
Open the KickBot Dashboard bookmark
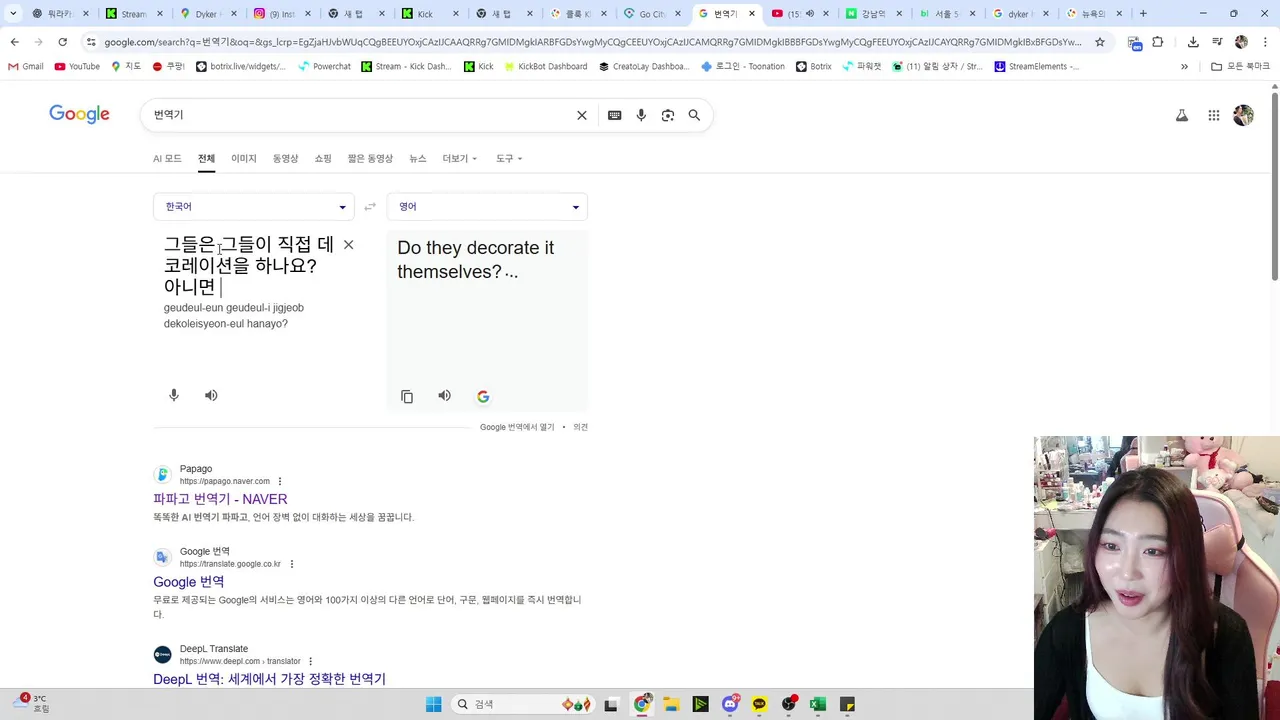pyautogui.click(x=545, y=66)
